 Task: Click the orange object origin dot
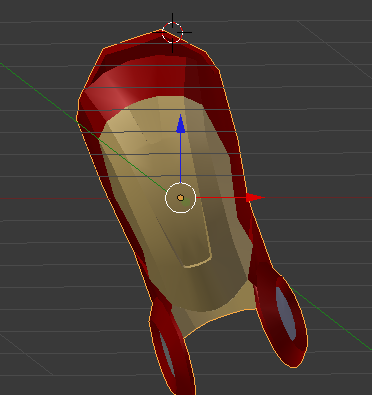click(181, 198)
